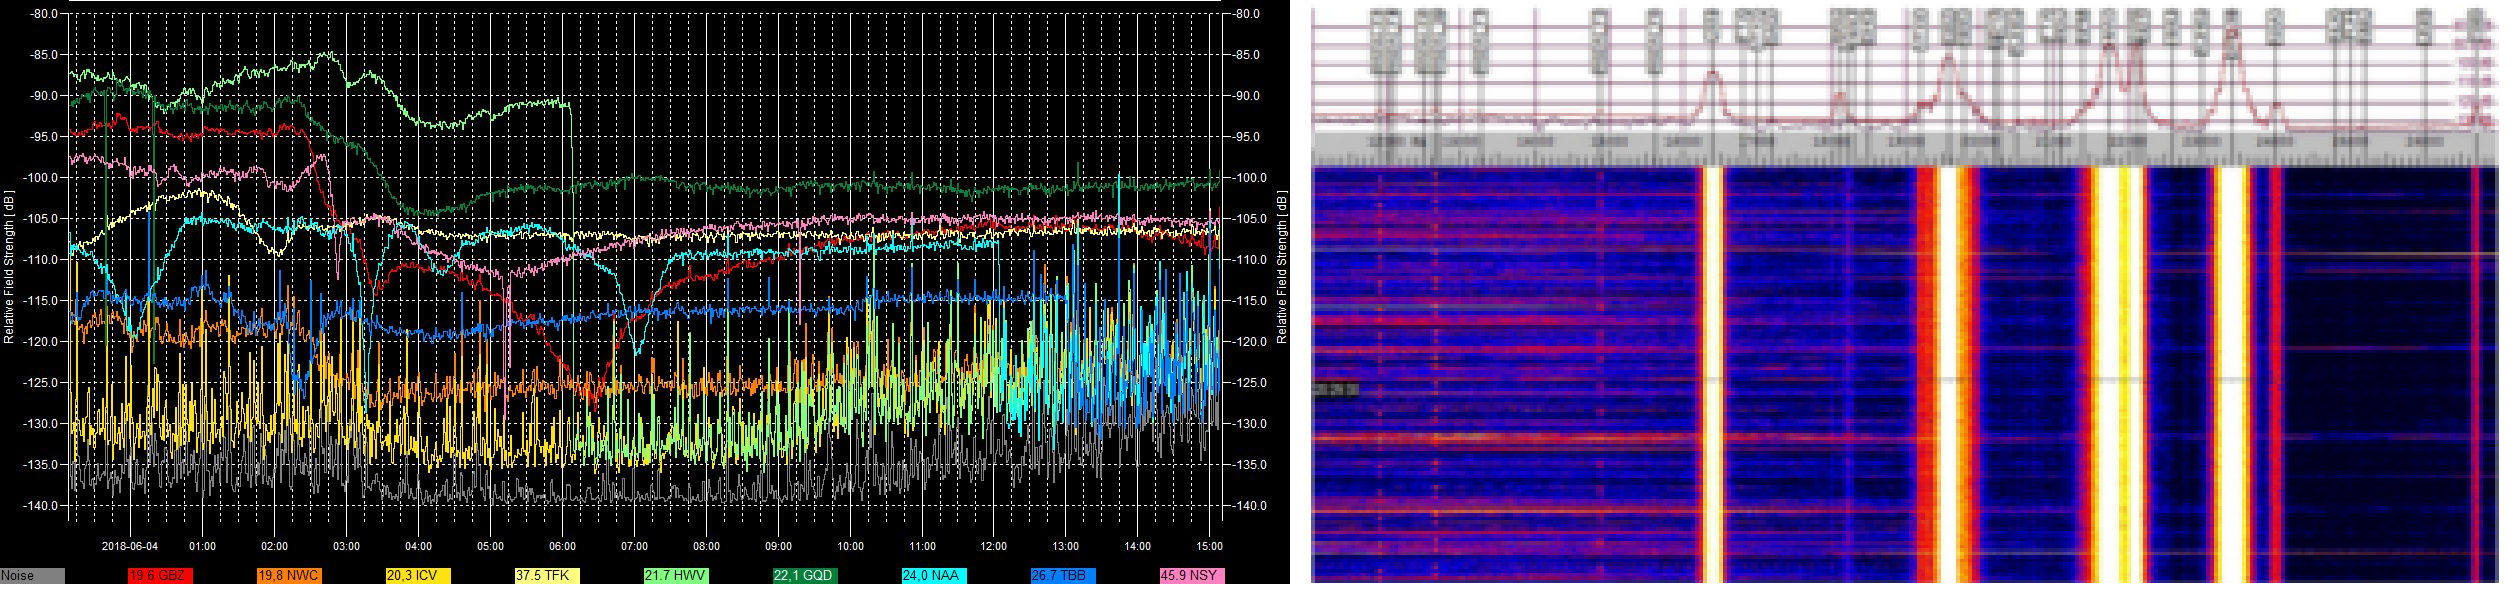The image size is (2512, 594).
Task: Click the -100.0 label on right dB axis
Action: click(x=1248, y=178)
